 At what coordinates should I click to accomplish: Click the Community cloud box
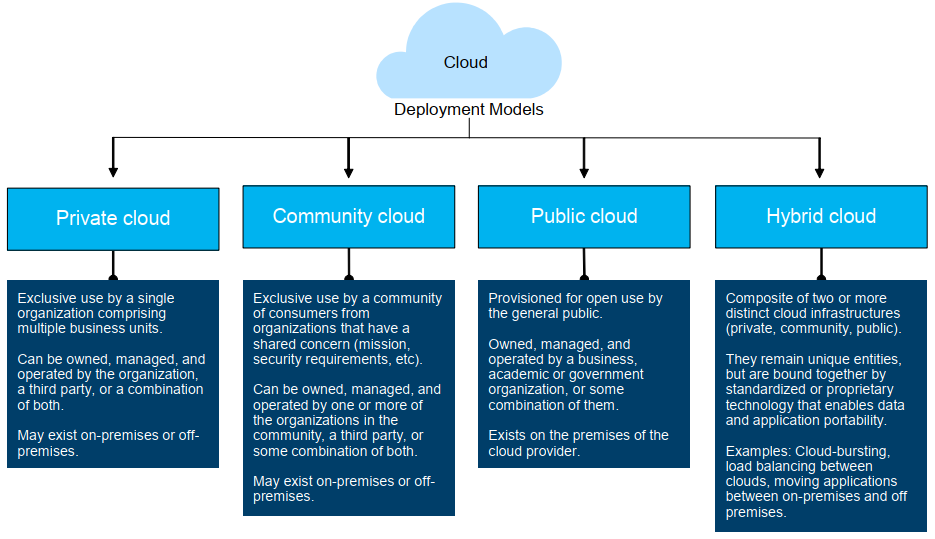[x=349, y=216]
